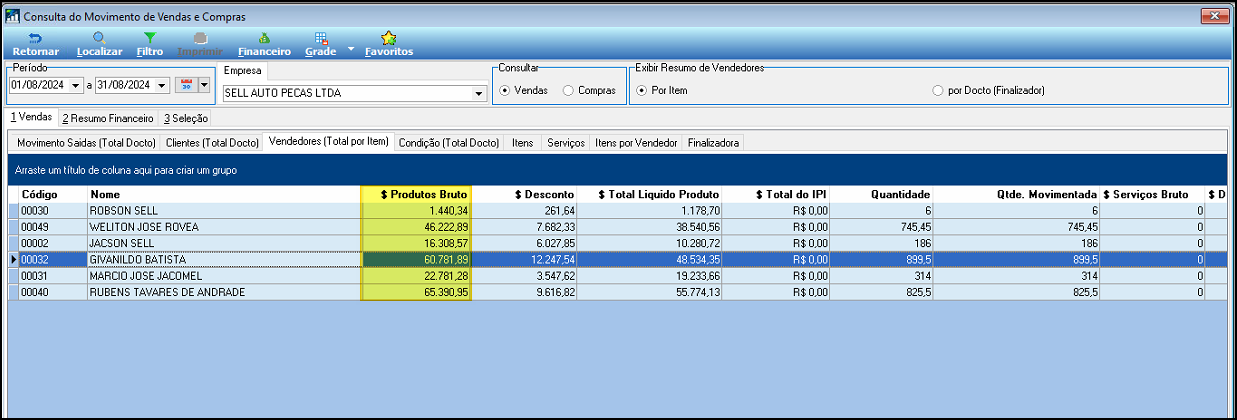
Task: Click Produtos Bruto value 65.390,95
Action: pyautogui.click(x=416, y=292)
